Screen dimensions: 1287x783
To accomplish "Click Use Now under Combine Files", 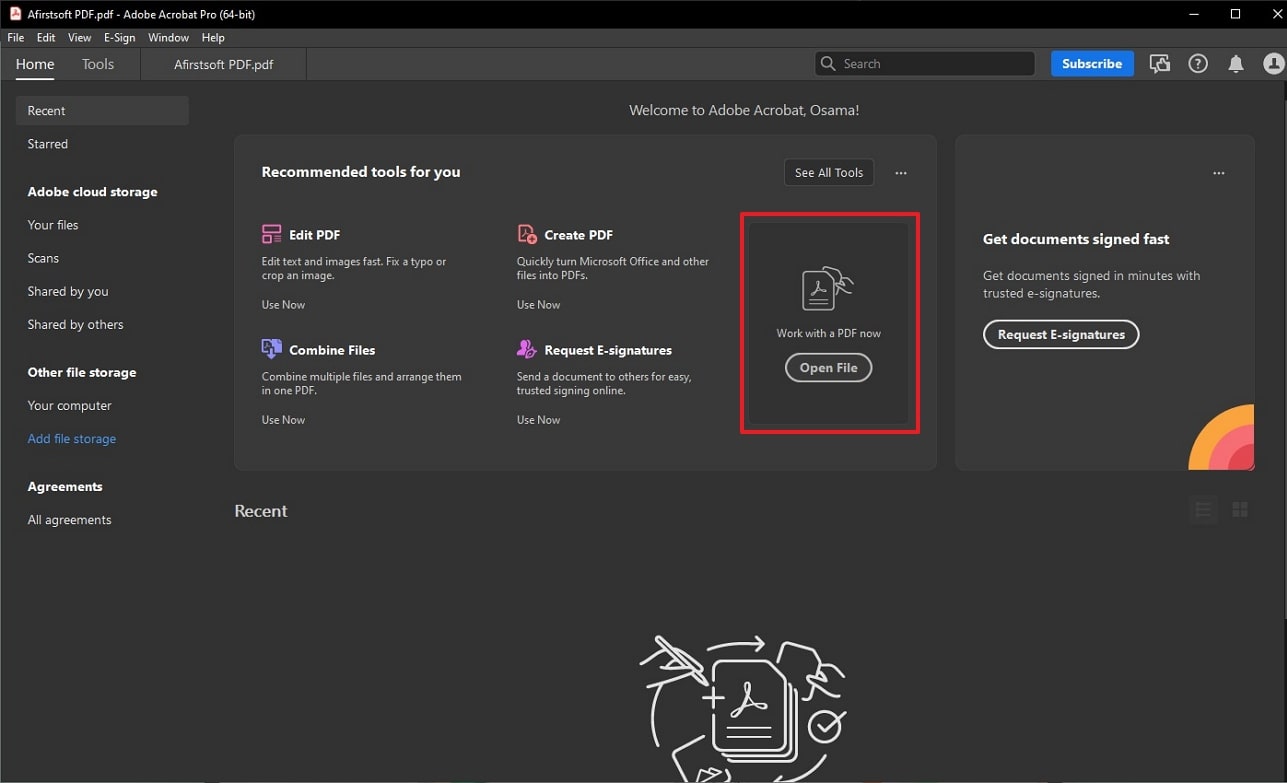I will click(283, 420).
